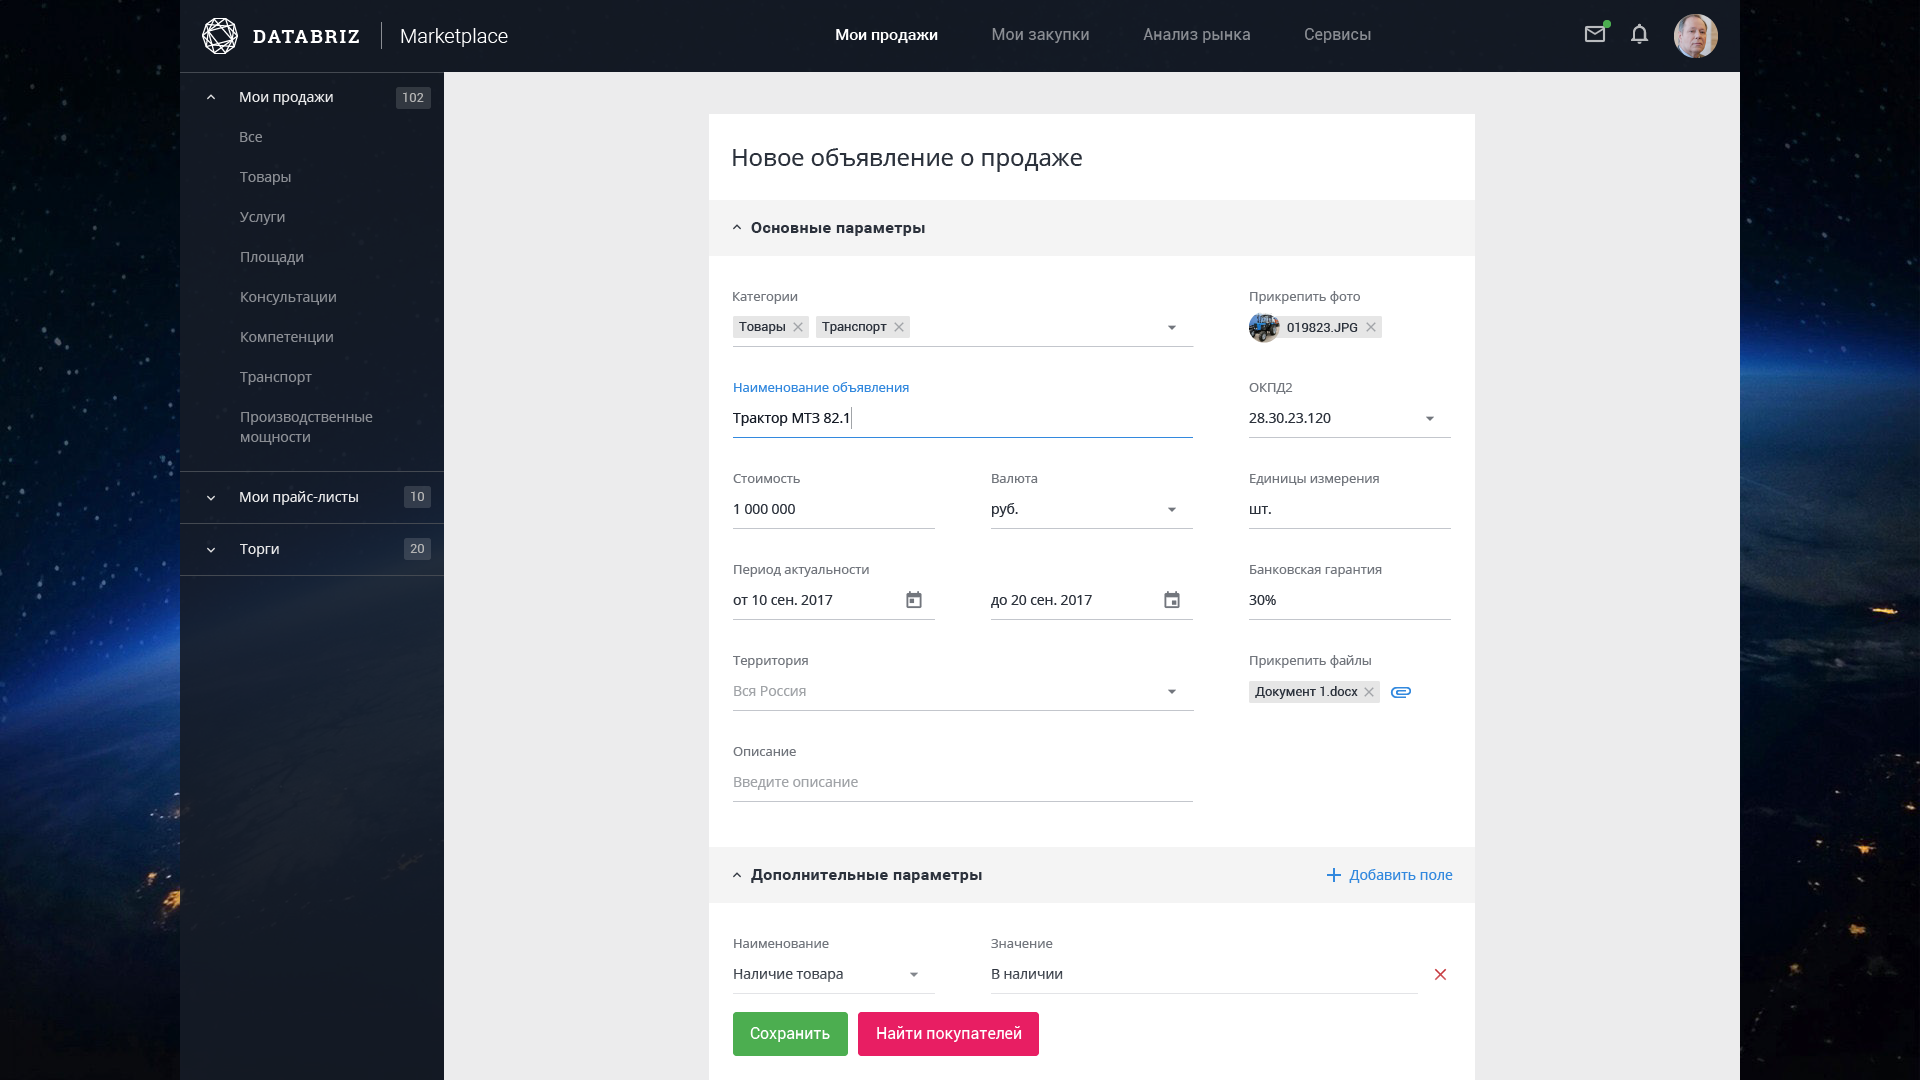
Task: Open Анализ рынка menu item
Action: [x=1196, y=35]
